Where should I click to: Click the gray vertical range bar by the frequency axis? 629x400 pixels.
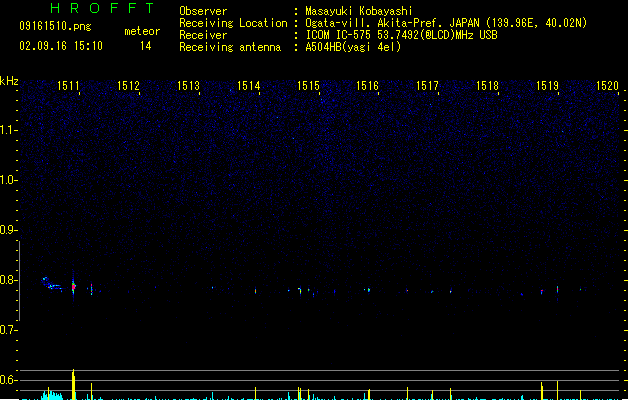[x=20, y=280]
